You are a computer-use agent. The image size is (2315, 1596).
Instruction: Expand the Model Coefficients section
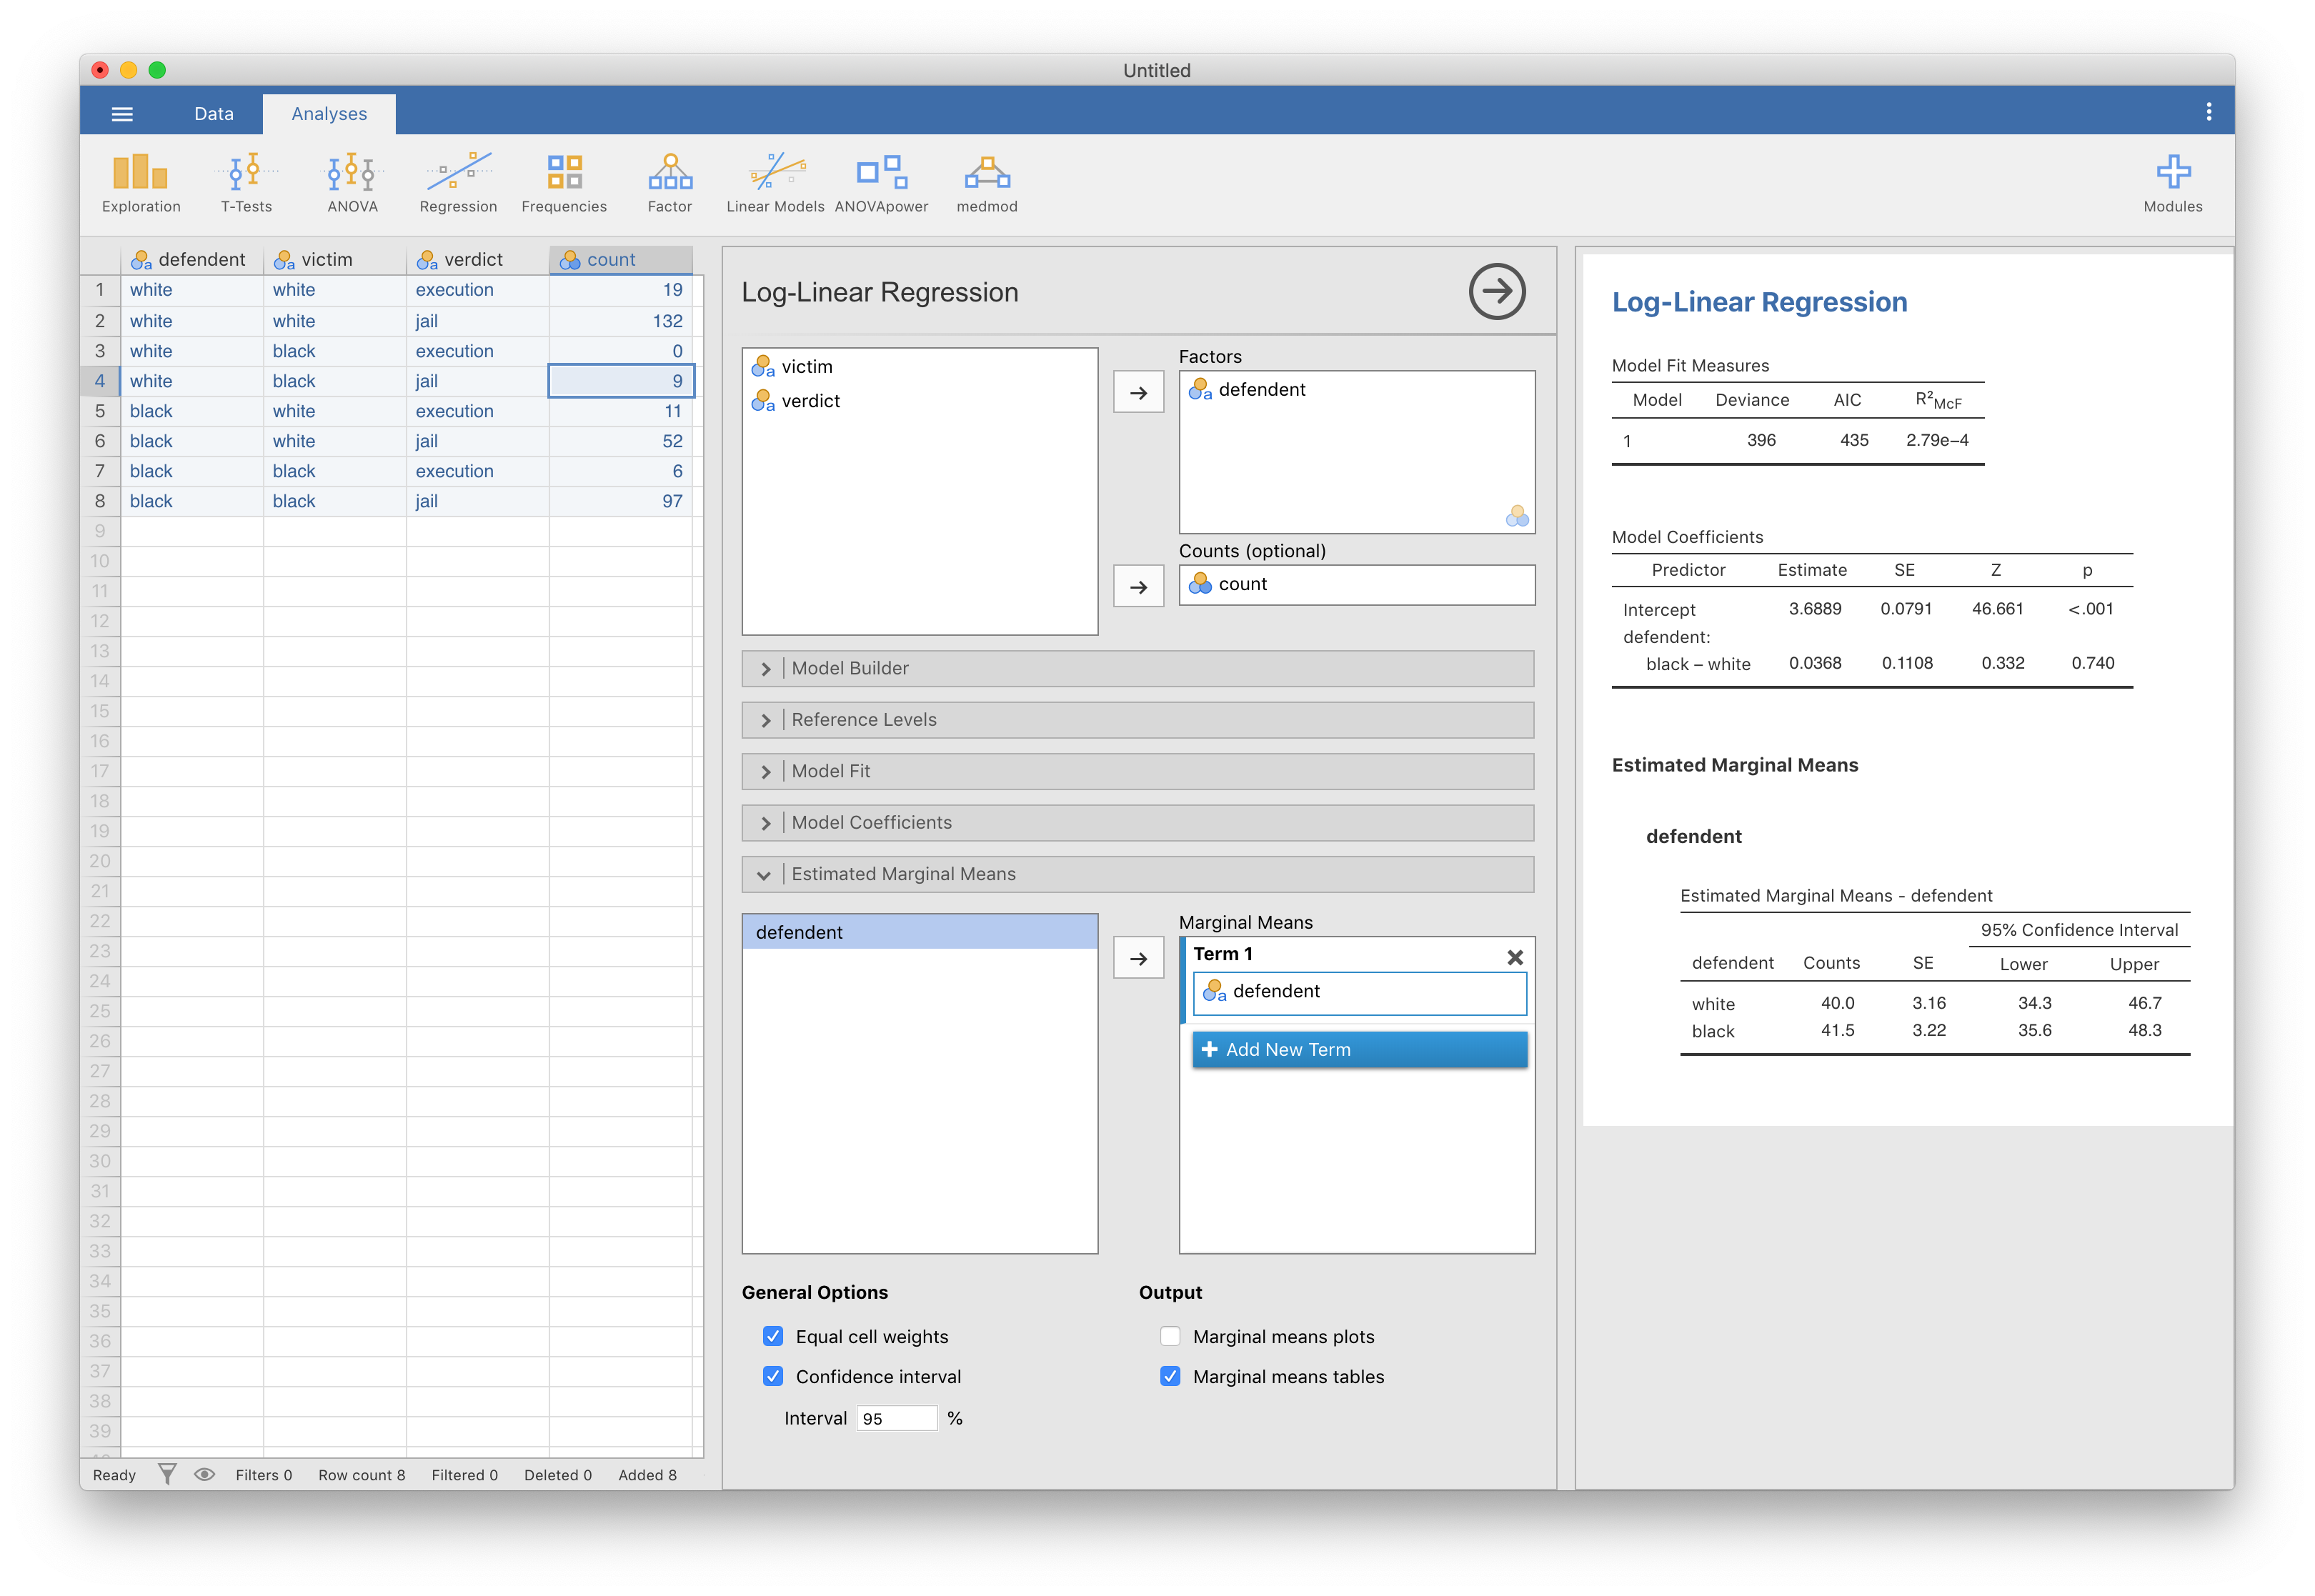[1137, 823]
